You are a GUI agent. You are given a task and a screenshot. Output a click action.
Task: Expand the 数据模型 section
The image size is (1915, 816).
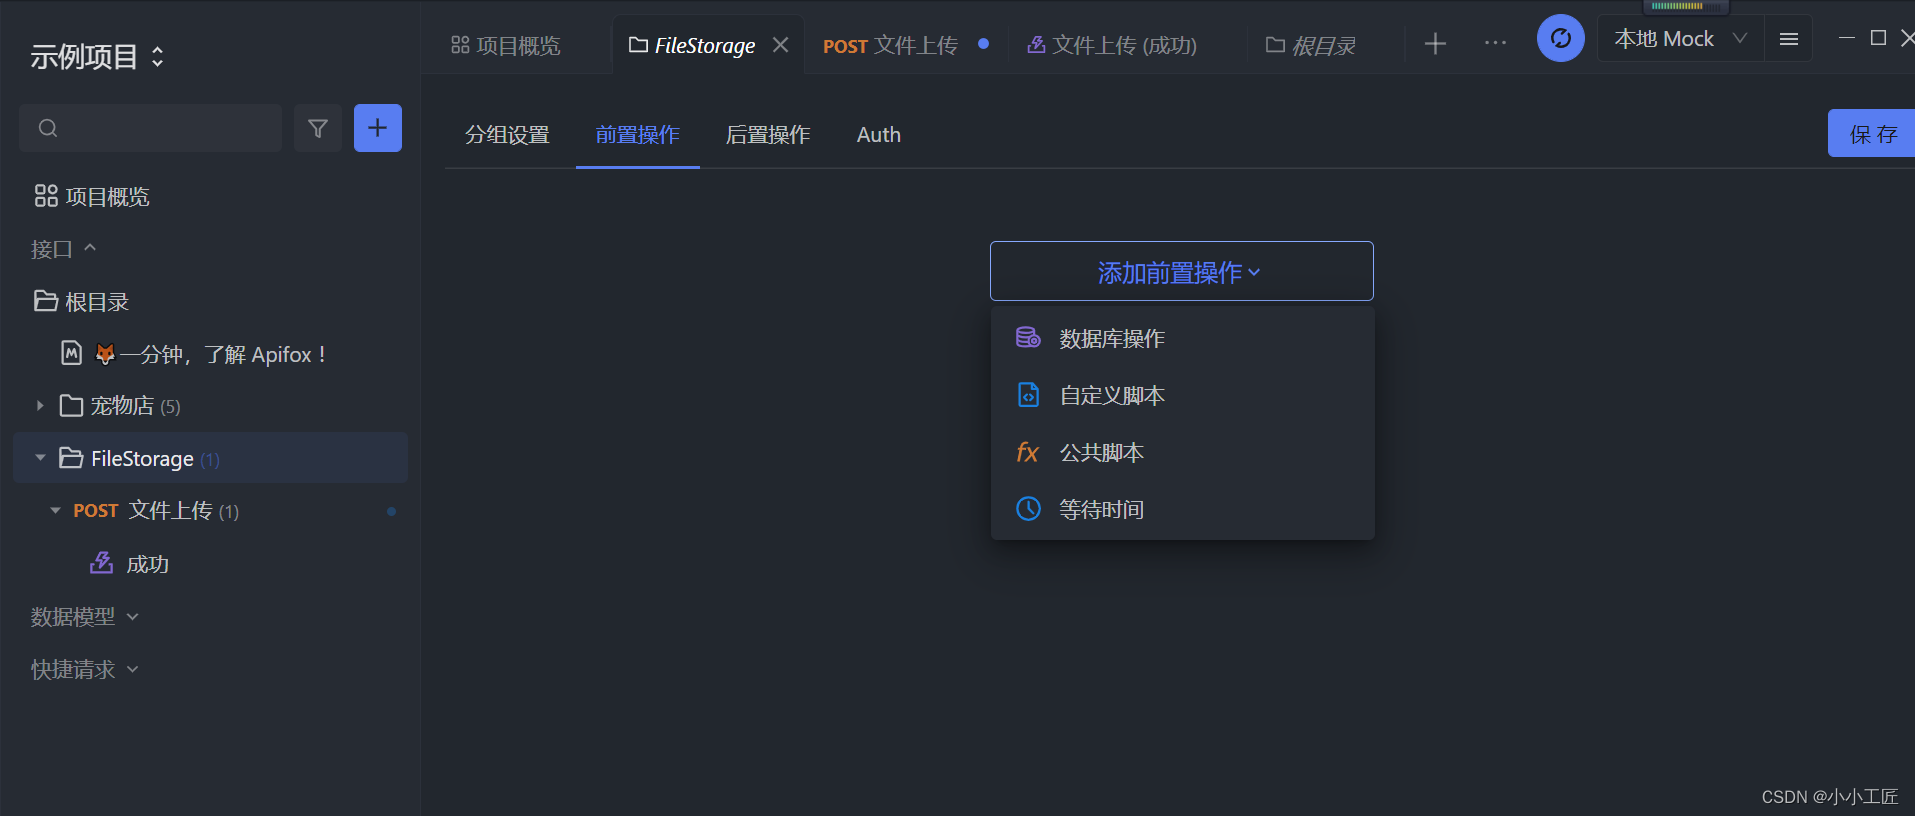point(84,617)
